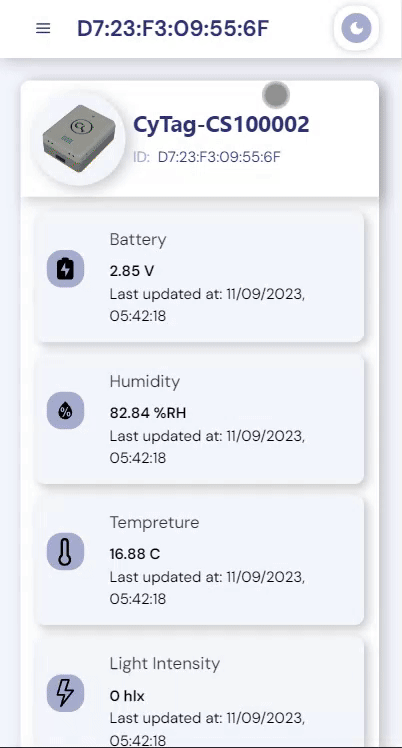Image resolution: width=402 pixels, height=748 pixels.
Task: Click the 0 hlx light reading
Action: [x=127, y=696]
